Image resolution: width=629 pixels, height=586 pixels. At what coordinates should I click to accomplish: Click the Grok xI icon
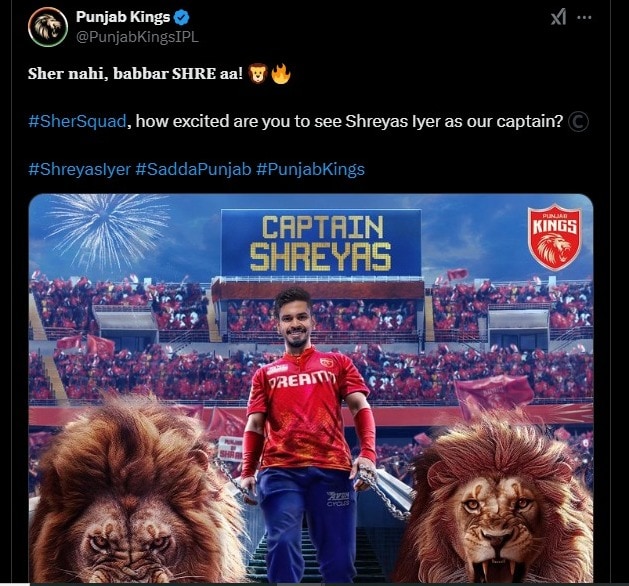click(x=558, y=17)
